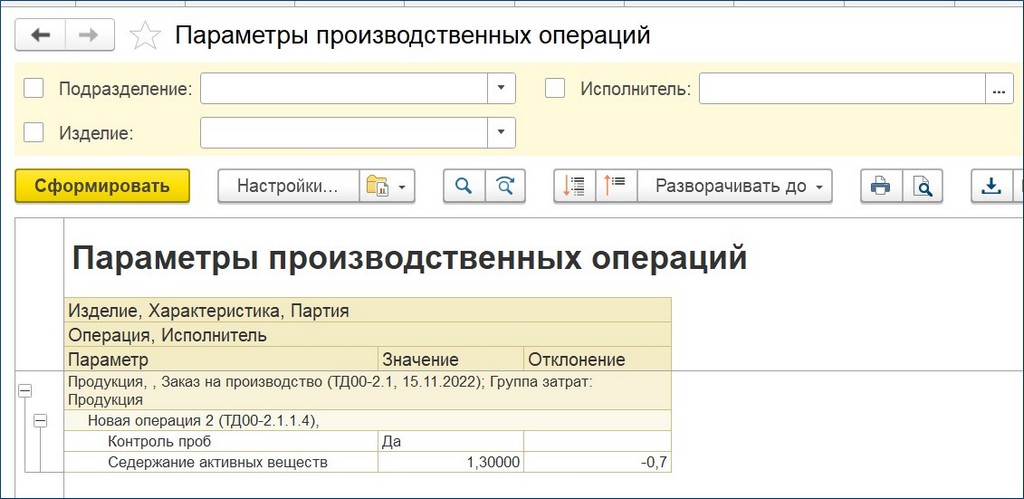Open Исполнитель selection ellipsis button
Screen dimensions: 1024x499
click(998, 88)
